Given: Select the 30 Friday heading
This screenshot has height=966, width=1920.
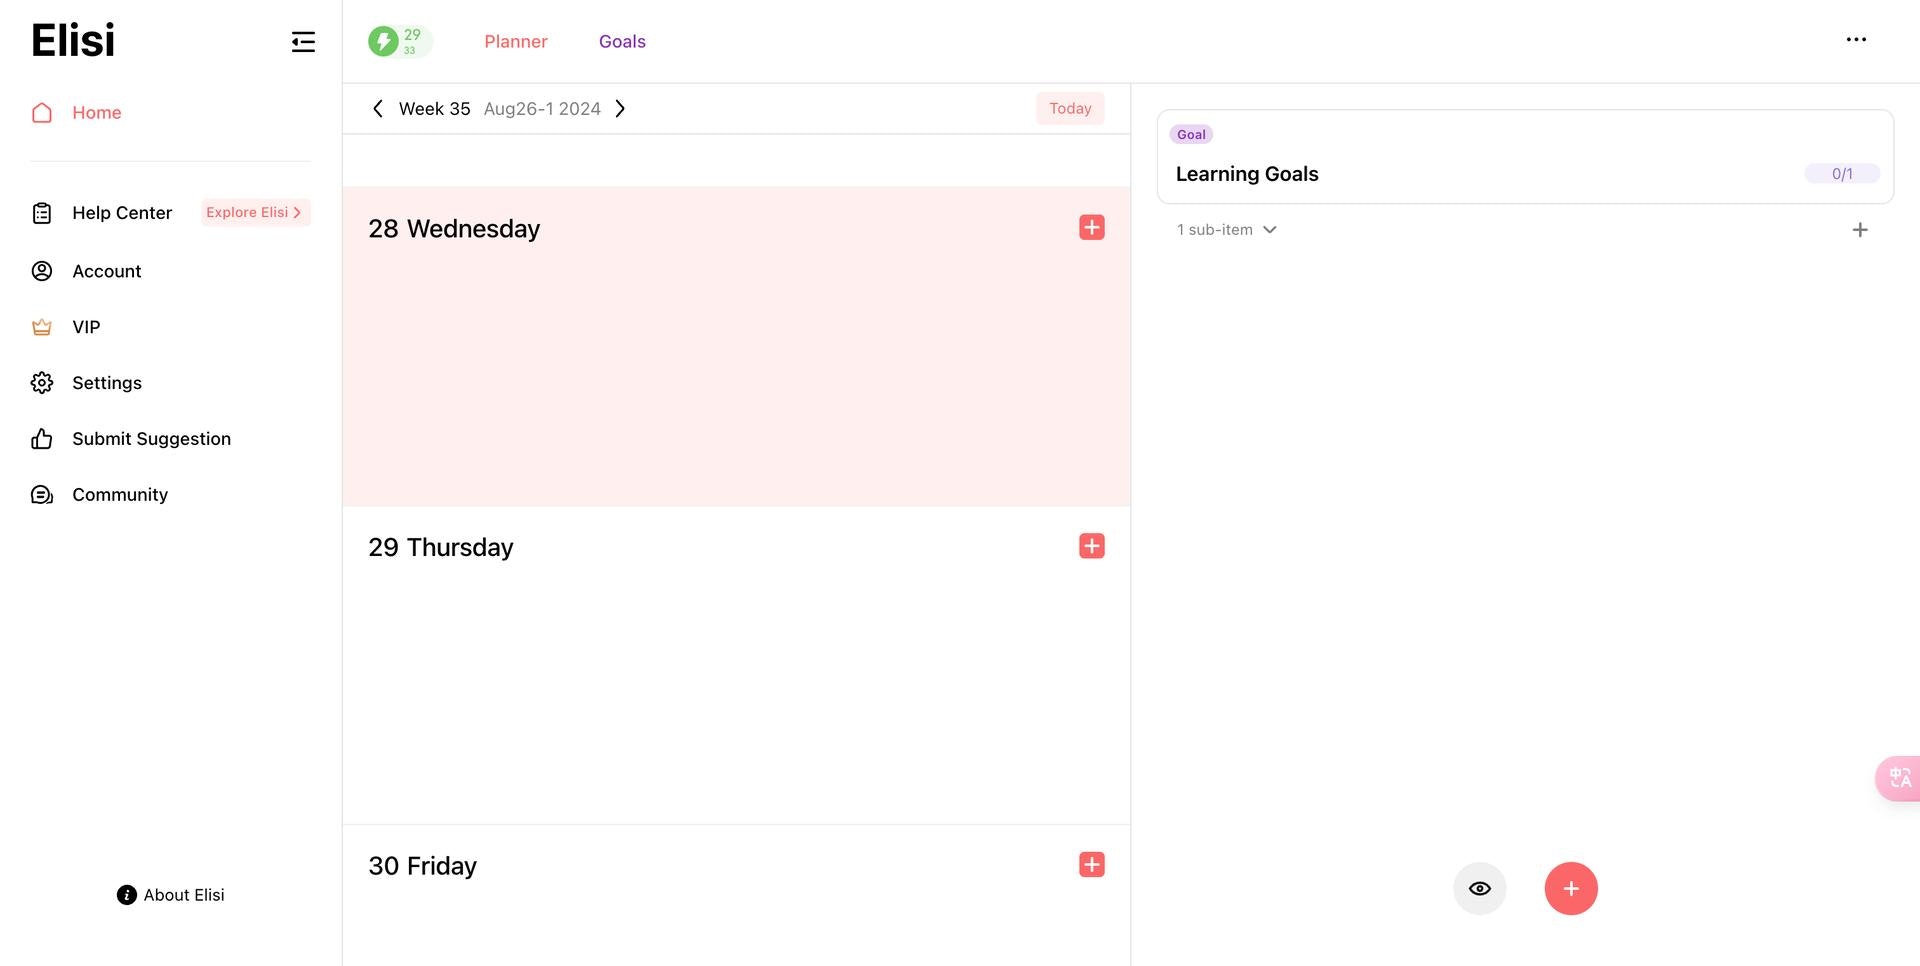Looking at the screenshot, I should [x=422, y=866].
